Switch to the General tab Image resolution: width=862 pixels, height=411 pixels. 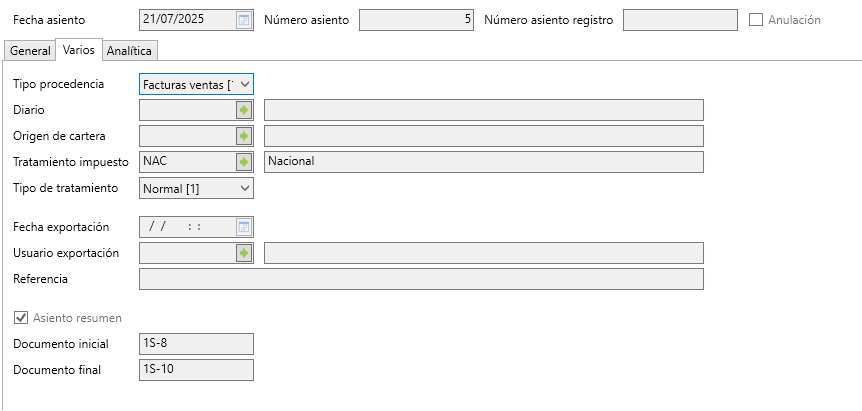tap(30, 50)
